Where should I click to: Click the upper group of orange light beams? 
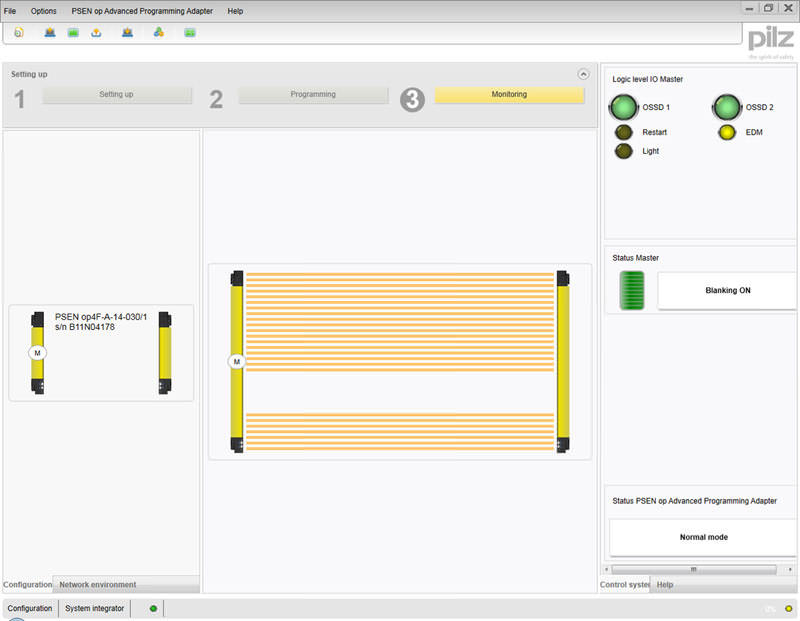click(x=400, y=322)
